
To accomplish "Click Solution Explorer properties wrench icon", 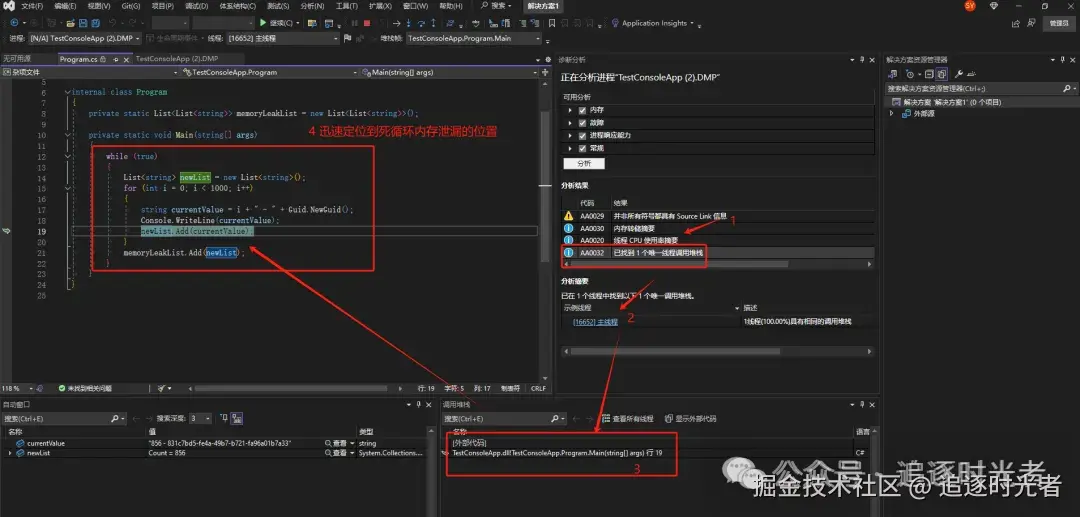I will tap(958, 74).
